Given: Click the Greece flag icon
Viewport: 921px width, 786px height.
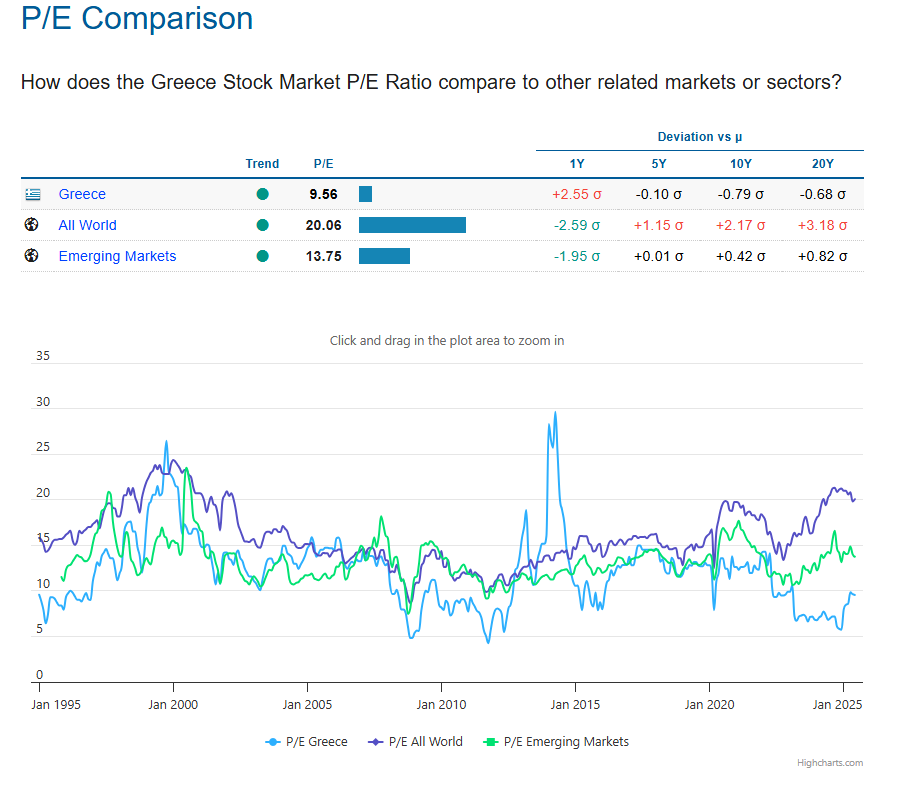Looking at the screenshot, I should [33, 195].
